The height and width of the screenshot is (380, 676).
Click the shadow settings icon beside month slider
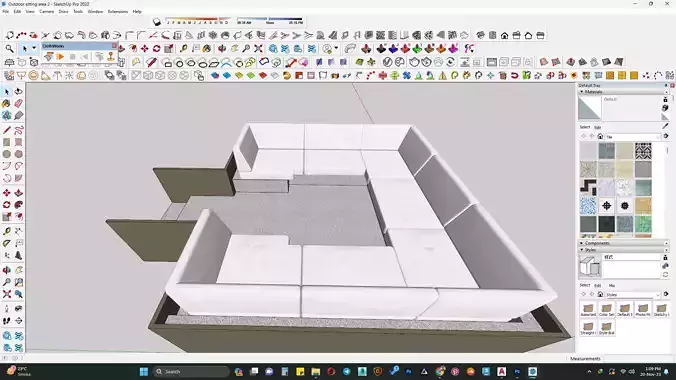(157, 21)
